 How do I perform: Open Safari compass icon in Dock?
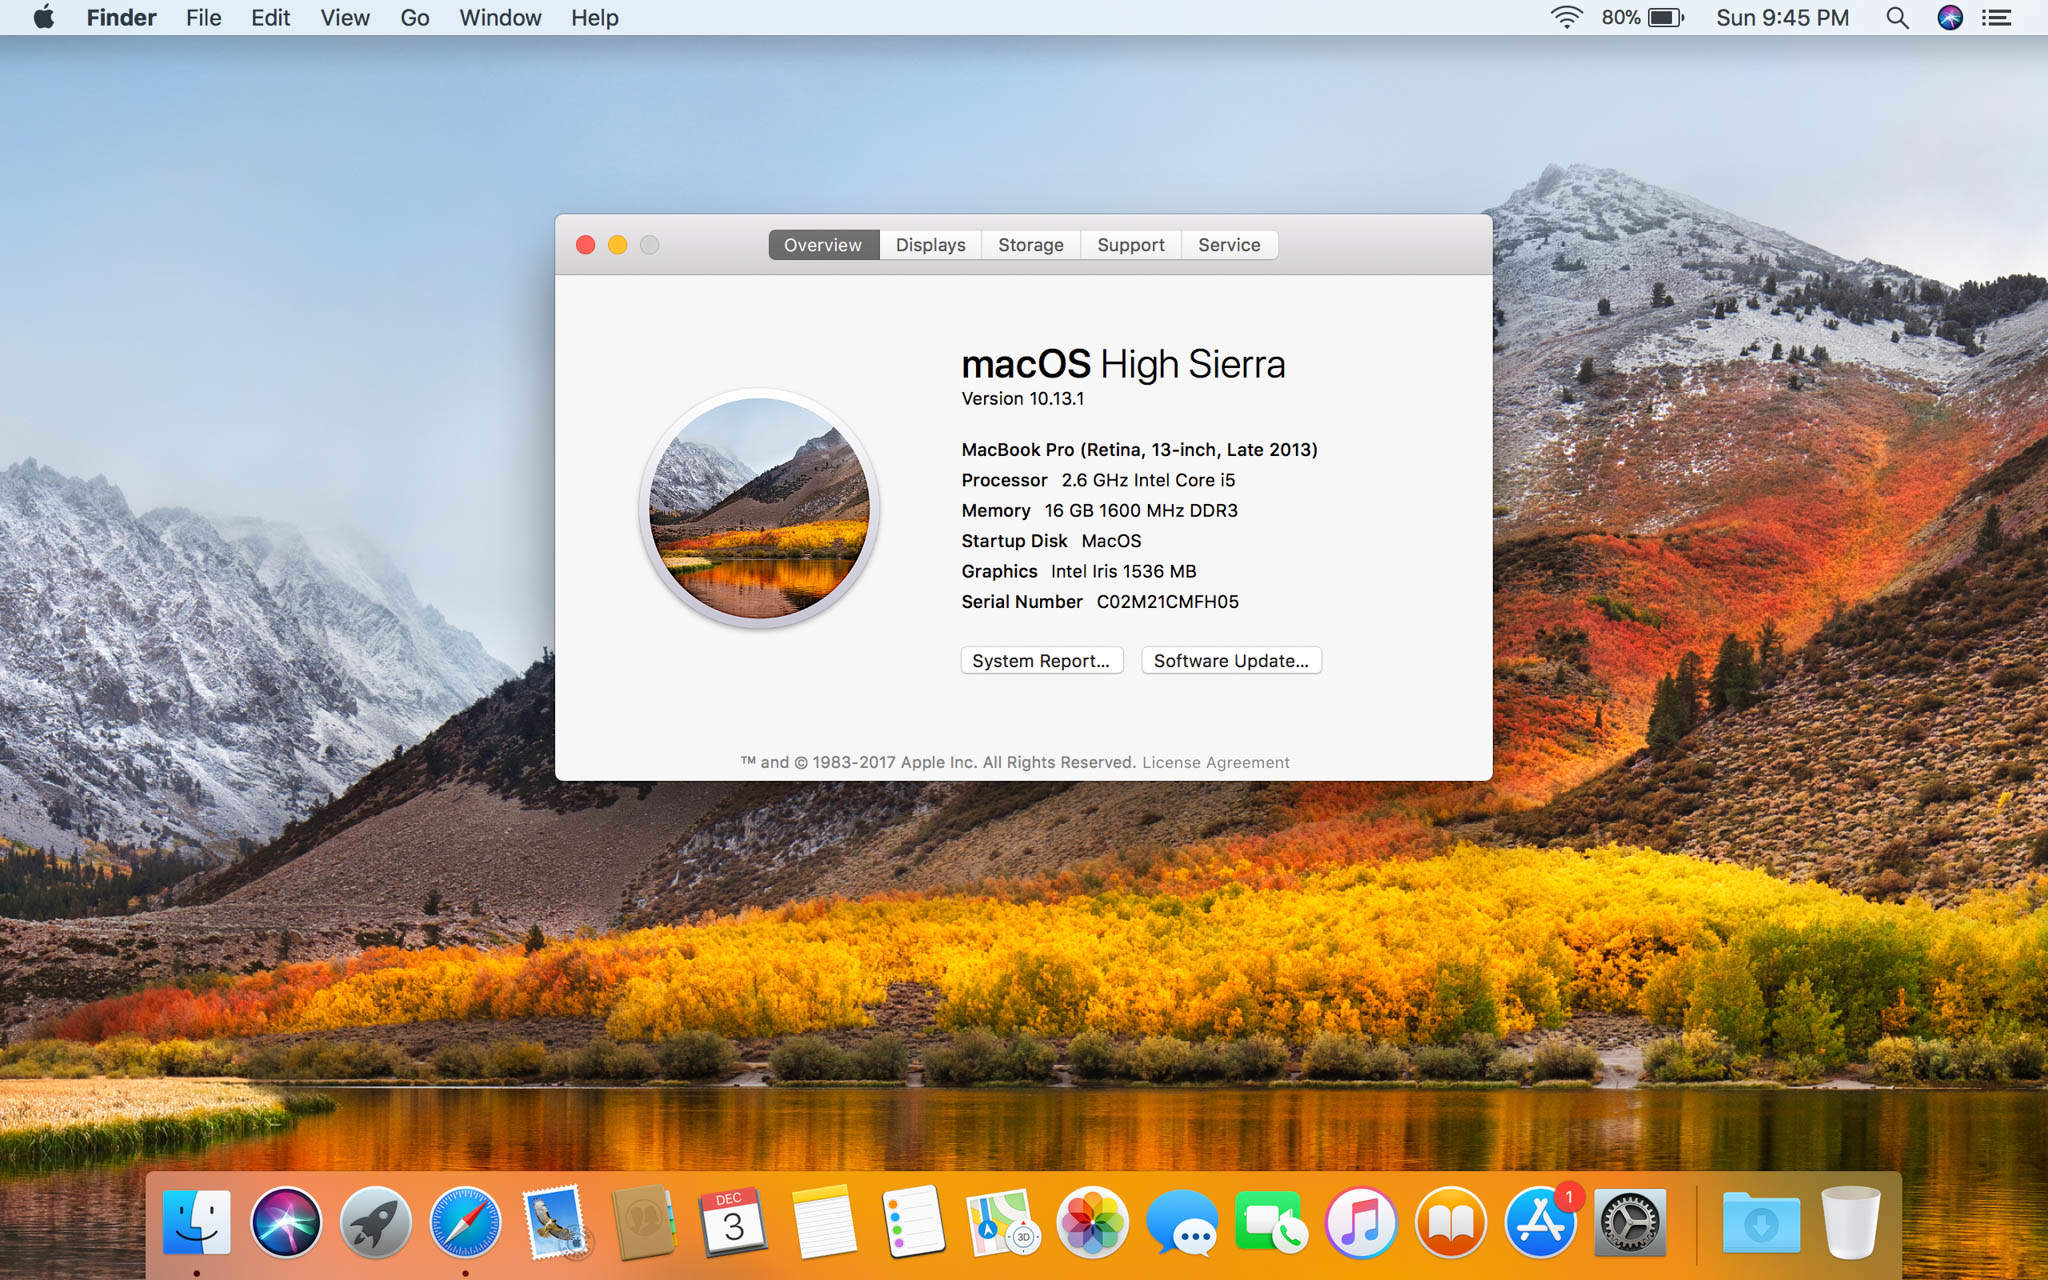[465, 1222]
